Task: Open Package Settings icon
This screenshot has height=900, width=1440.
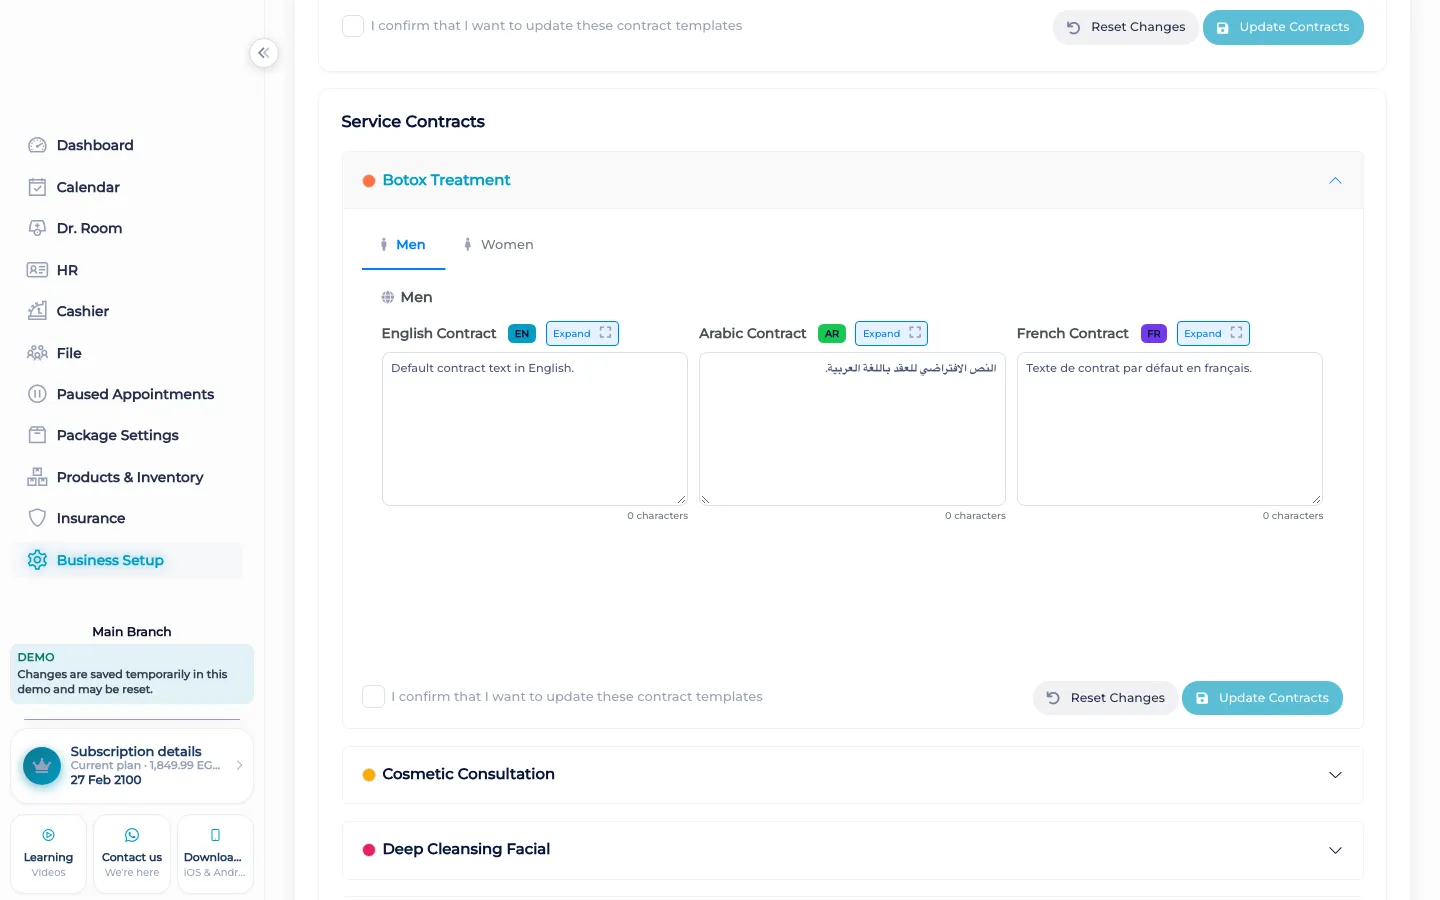Action: coord(37,435)
